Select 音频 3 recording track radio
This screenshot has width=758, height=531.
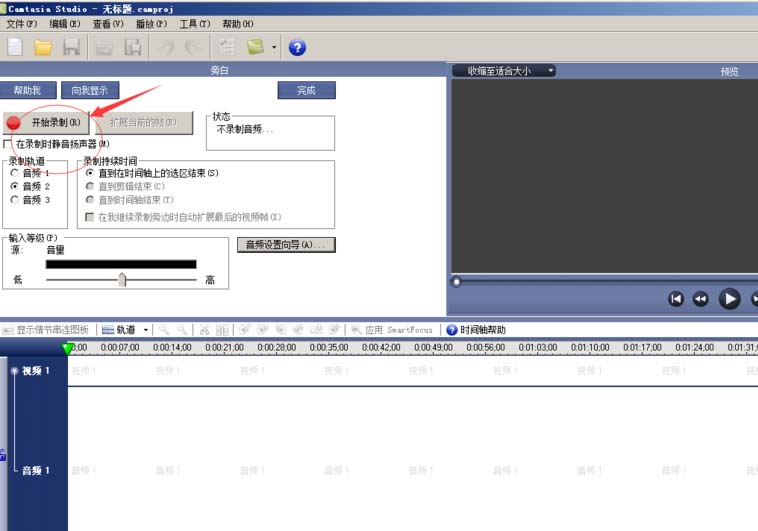15,200
